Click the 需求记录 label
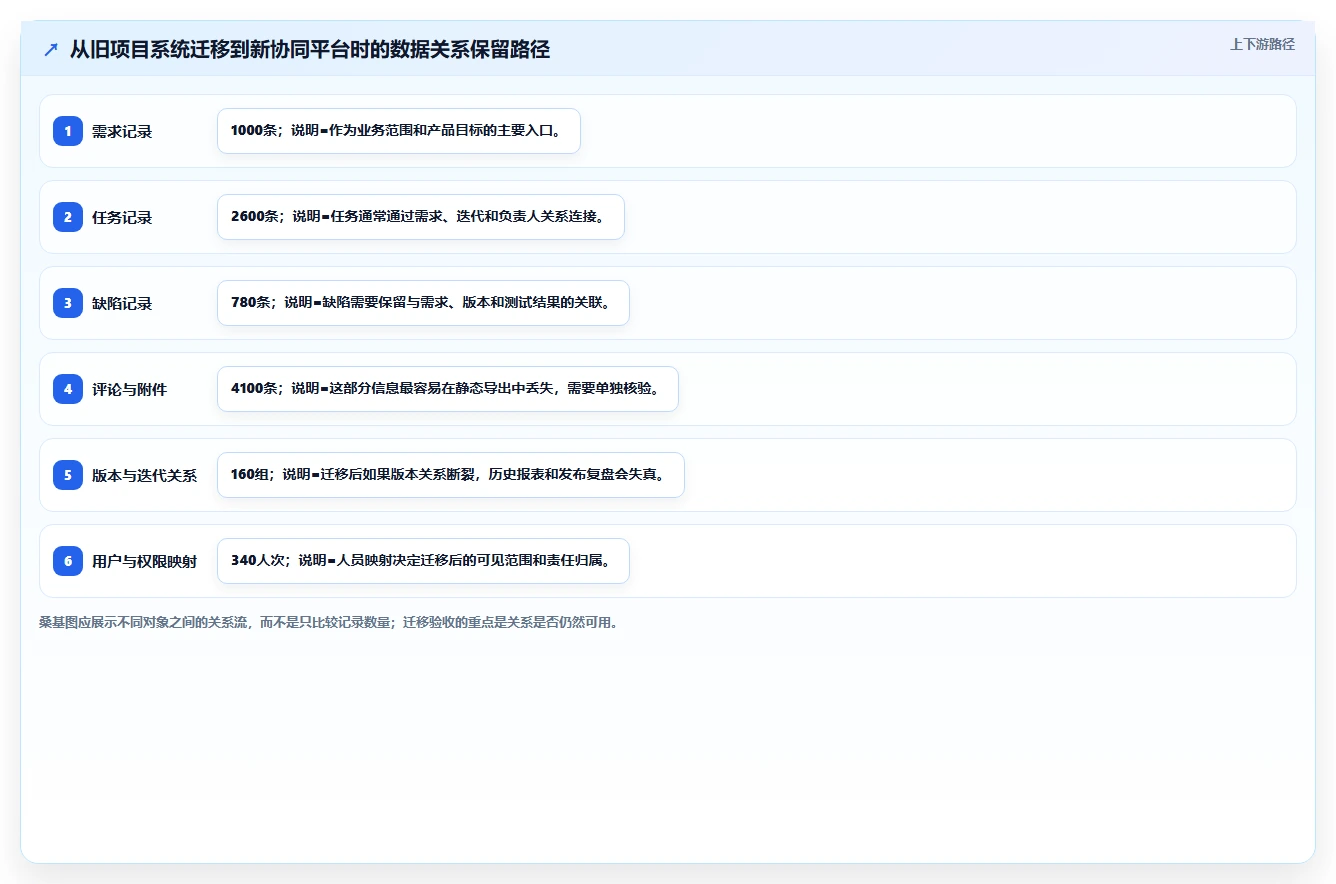Image resolution: width=1336 pixels, height=884 pixels. (x=122, y=131)
